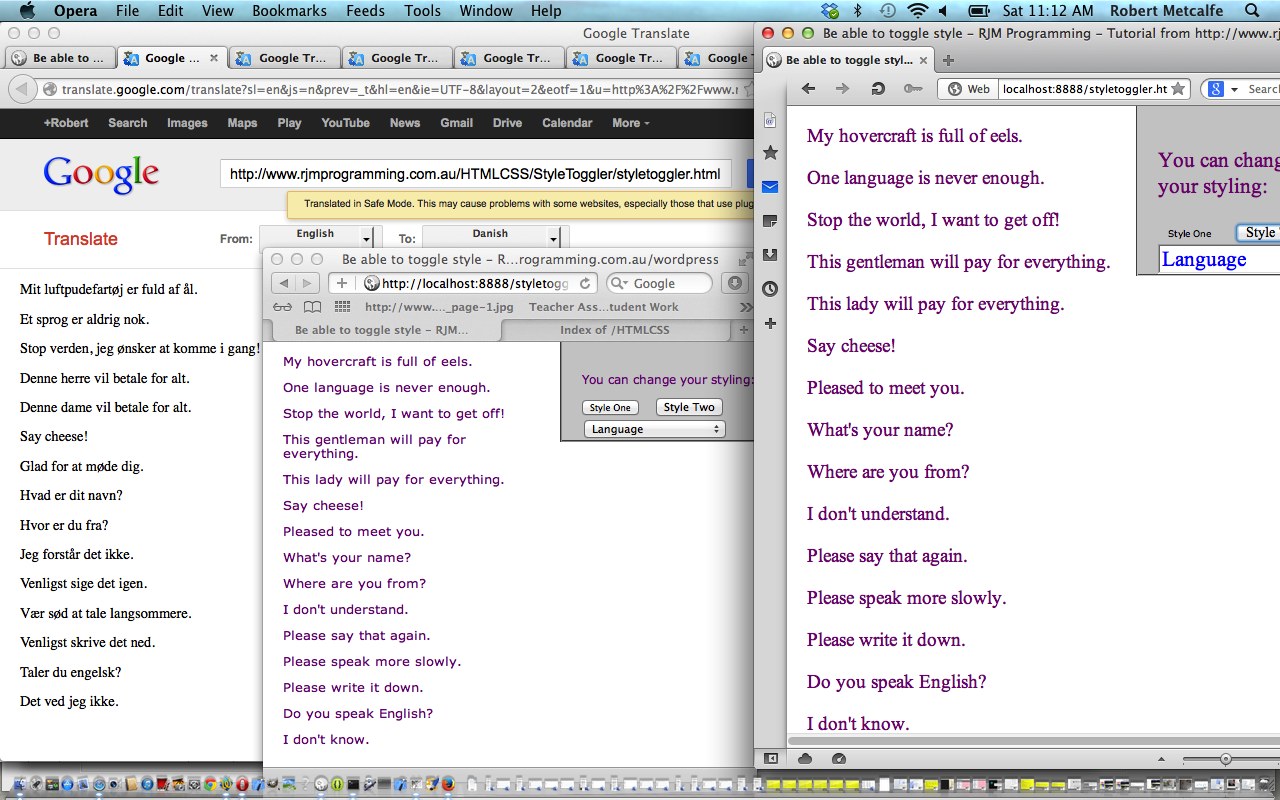The image size is (1280, 800).
Task: Click the back arrow in the Google Translate window
Action: tap(21, 89)
